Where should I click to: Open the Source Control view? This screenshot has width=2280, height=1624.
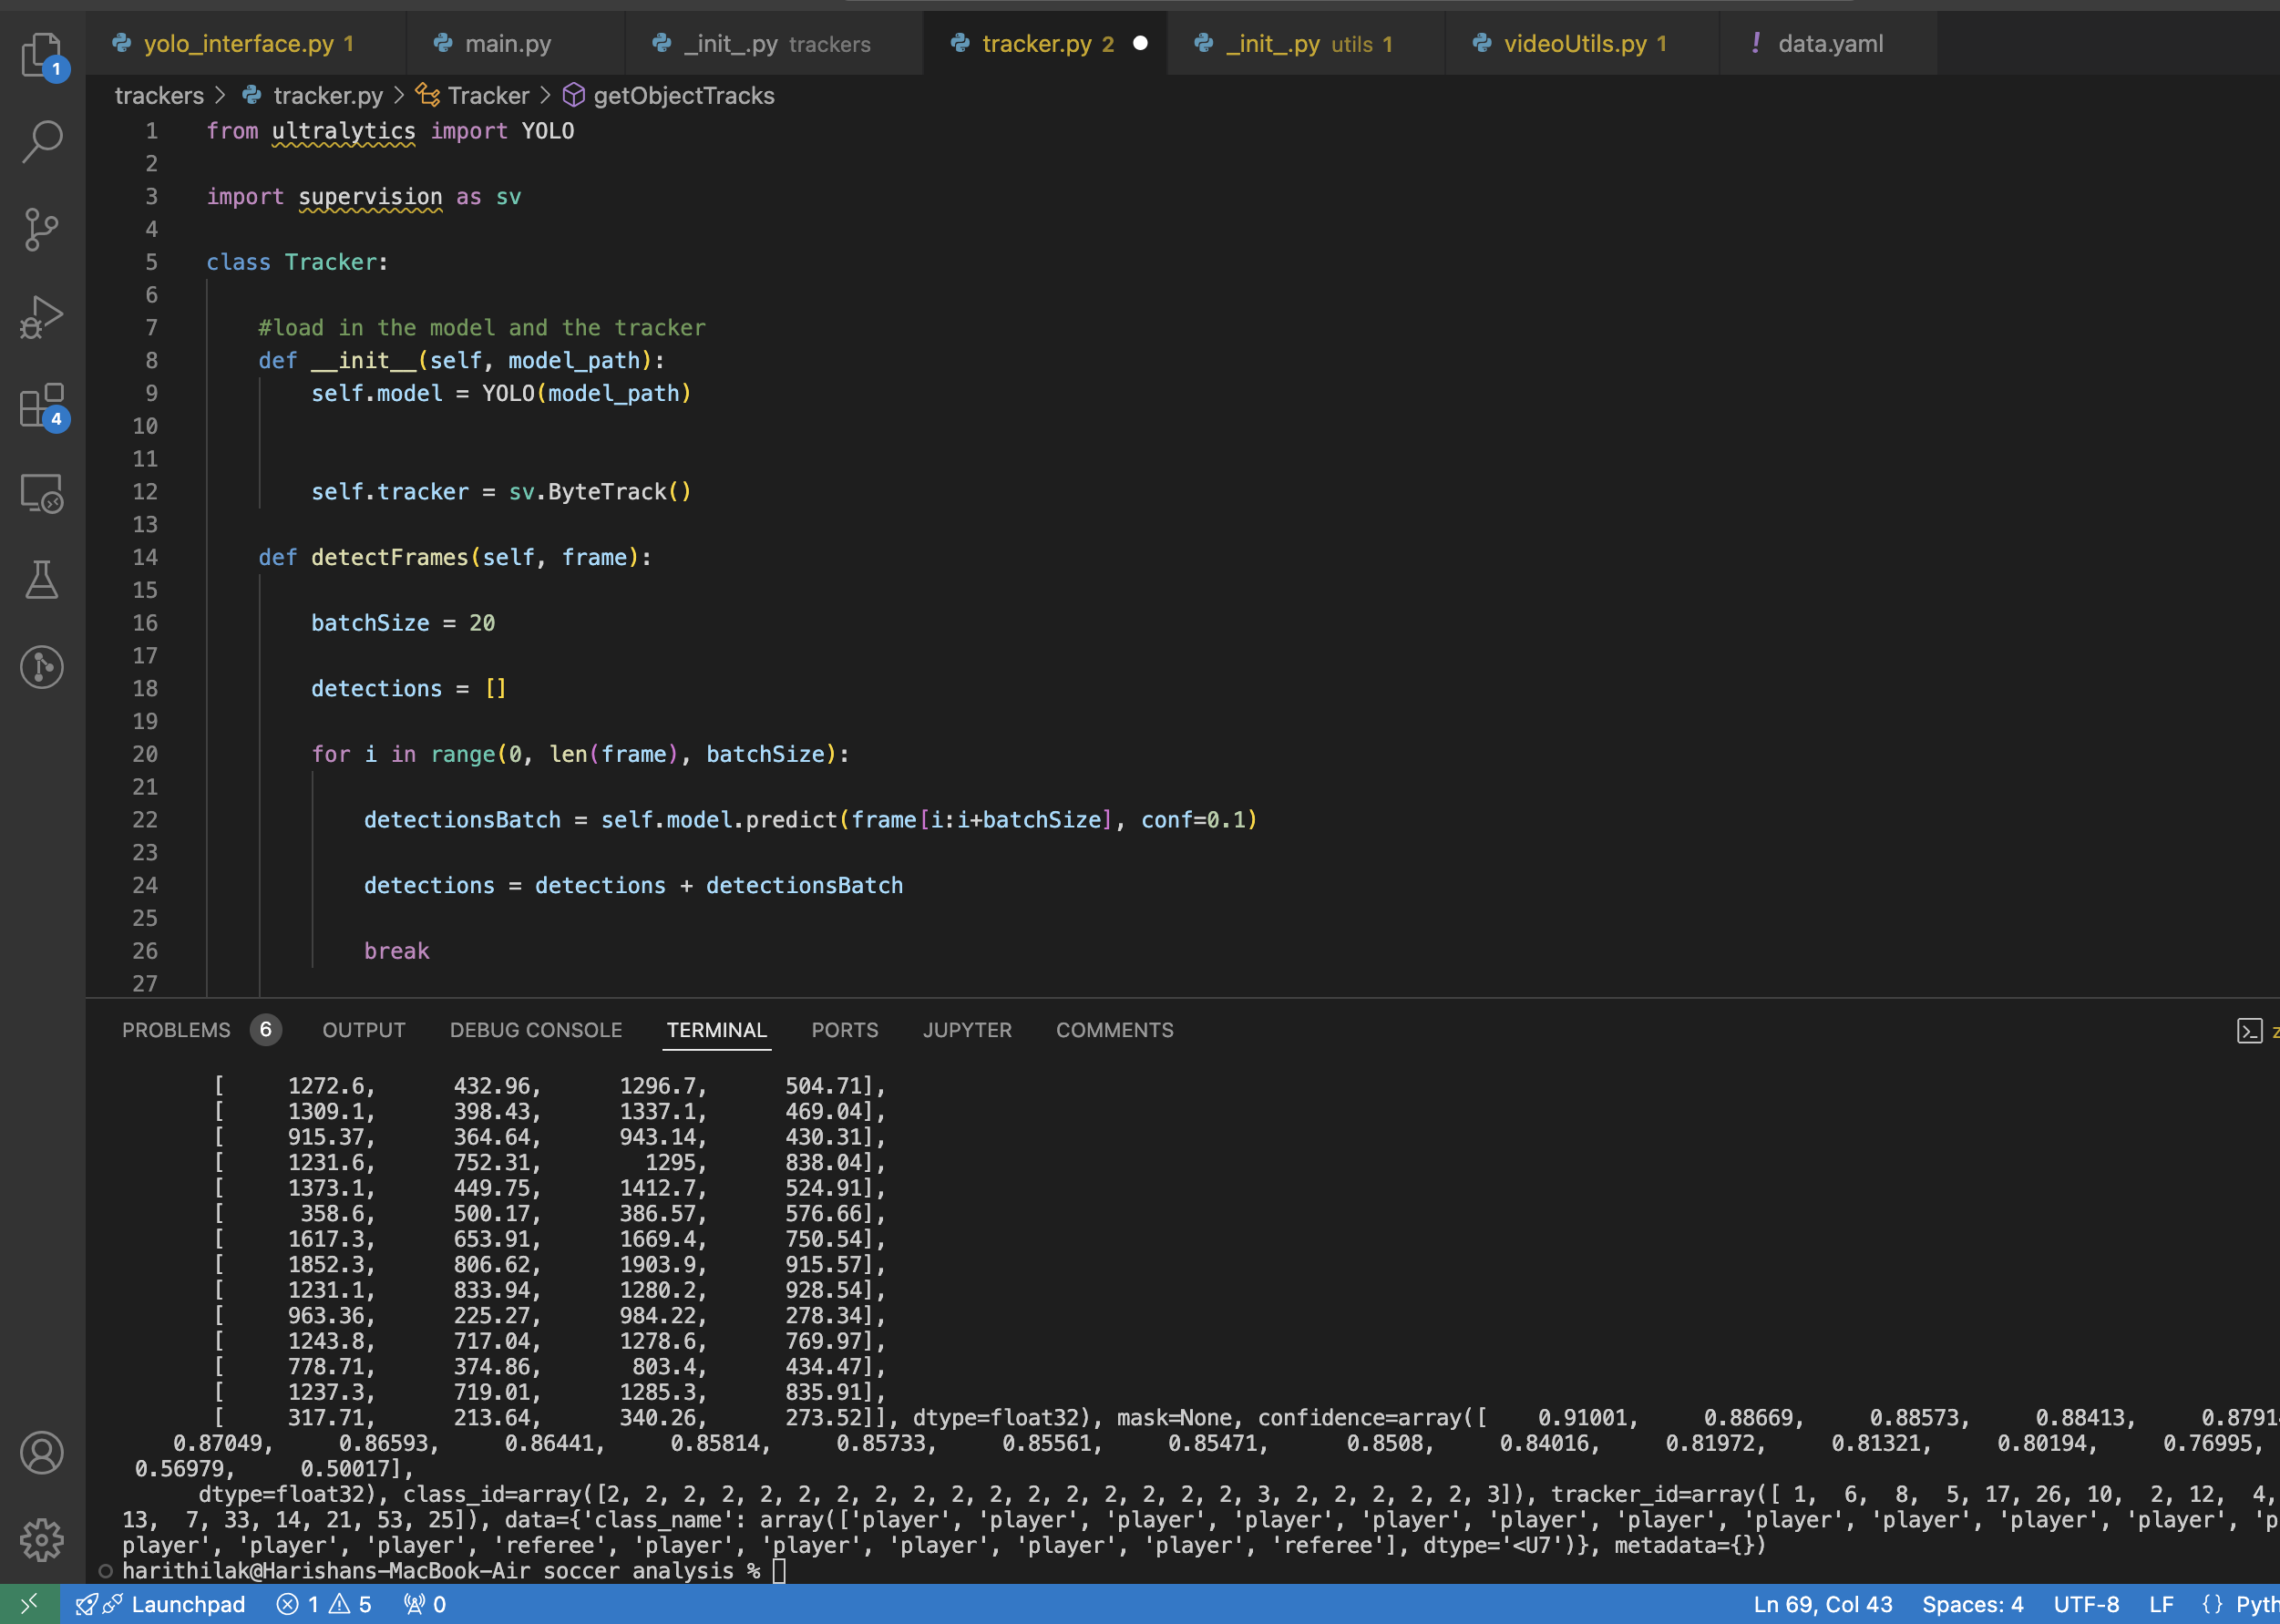click(x=42, y=229)
